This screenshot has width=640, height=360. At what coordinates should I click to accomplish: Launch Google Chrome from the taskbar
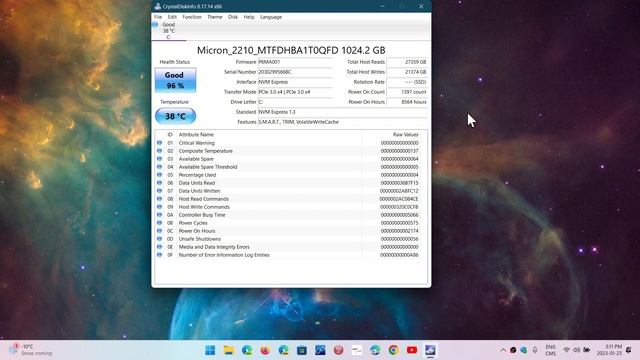[393, 350]
